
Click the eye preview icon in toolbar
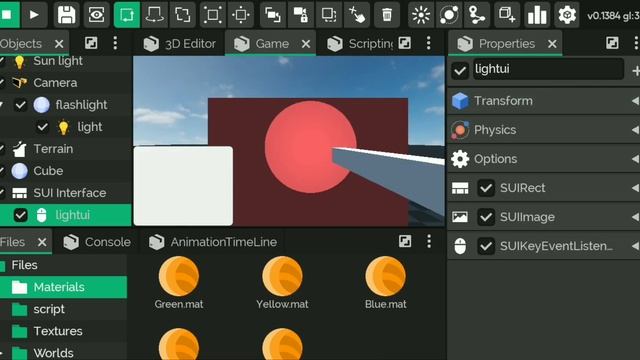pyautogui.click(x=96, y=15)
